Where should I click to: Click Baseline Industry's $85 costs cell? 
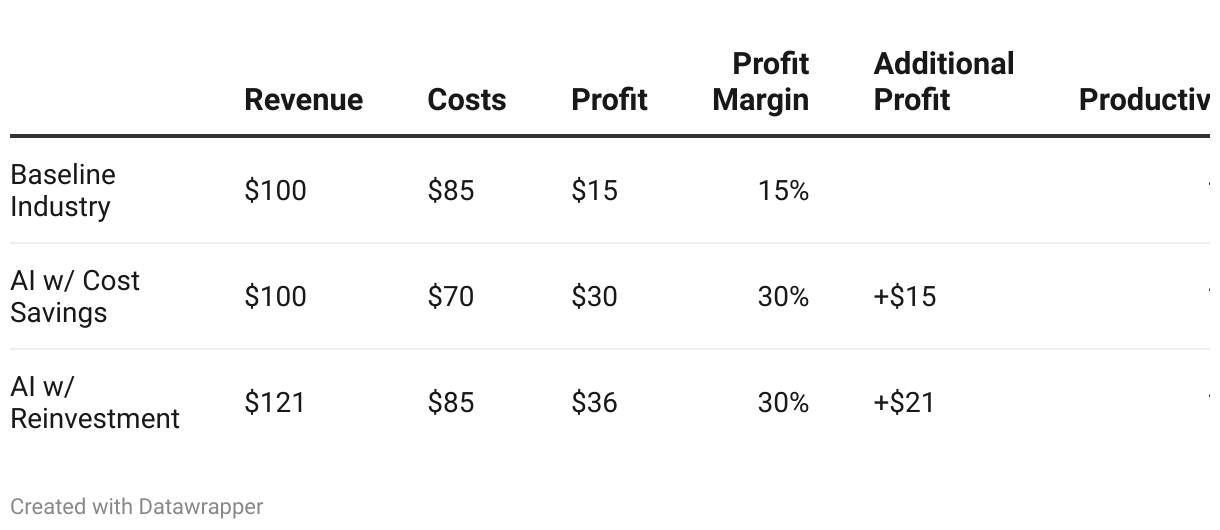(x=451, y=190)
